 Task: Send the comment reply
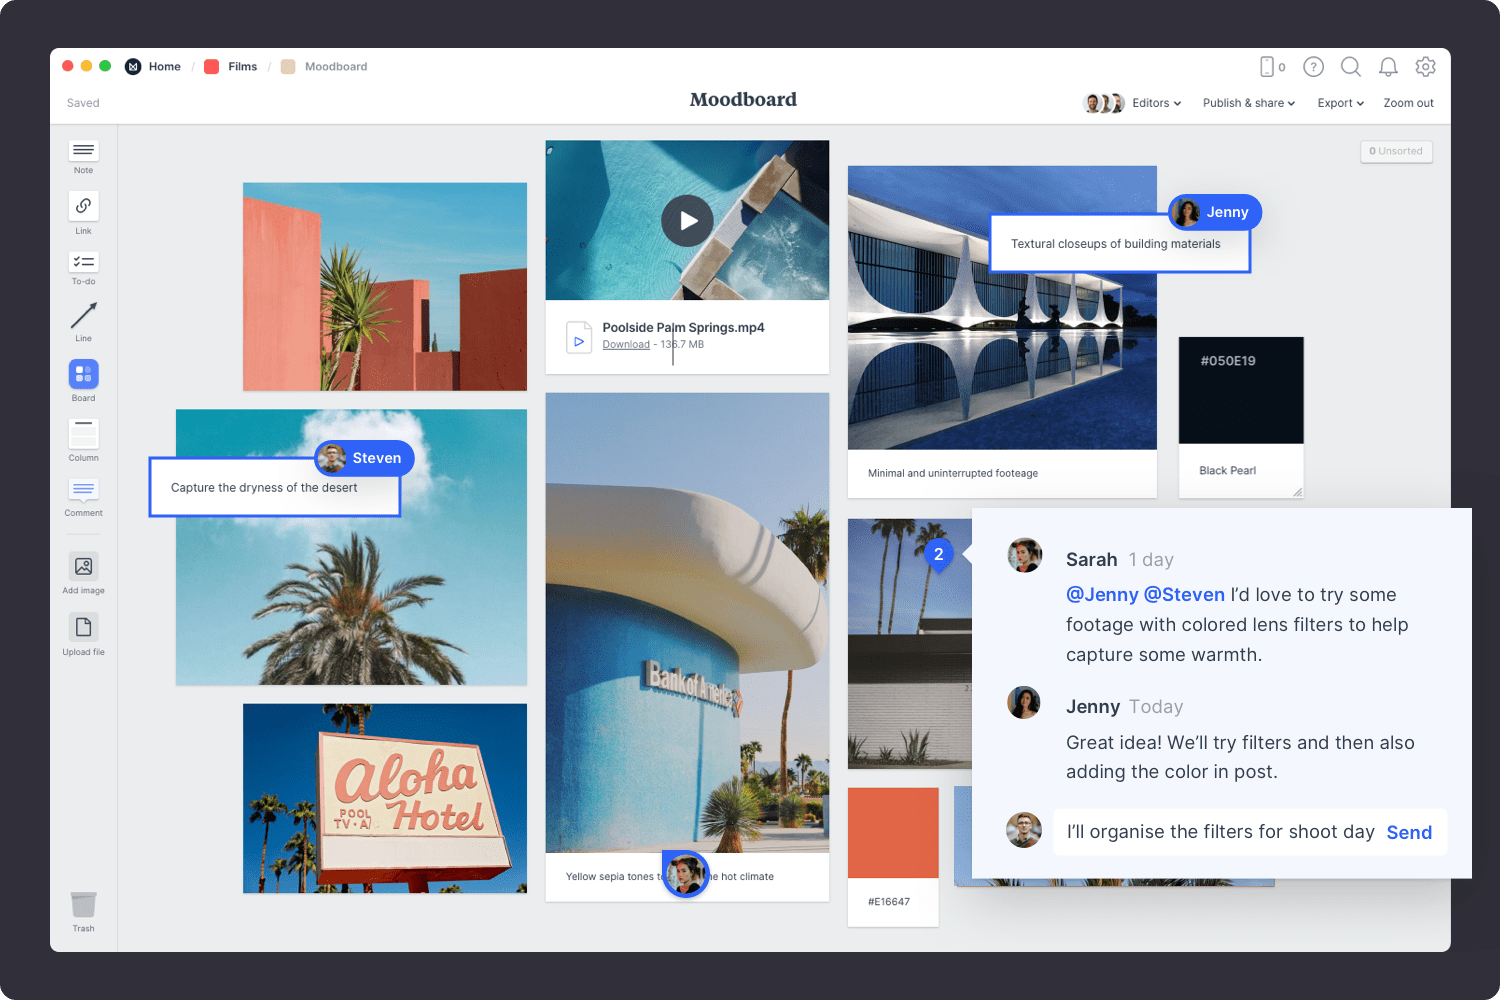point(1409,832)
